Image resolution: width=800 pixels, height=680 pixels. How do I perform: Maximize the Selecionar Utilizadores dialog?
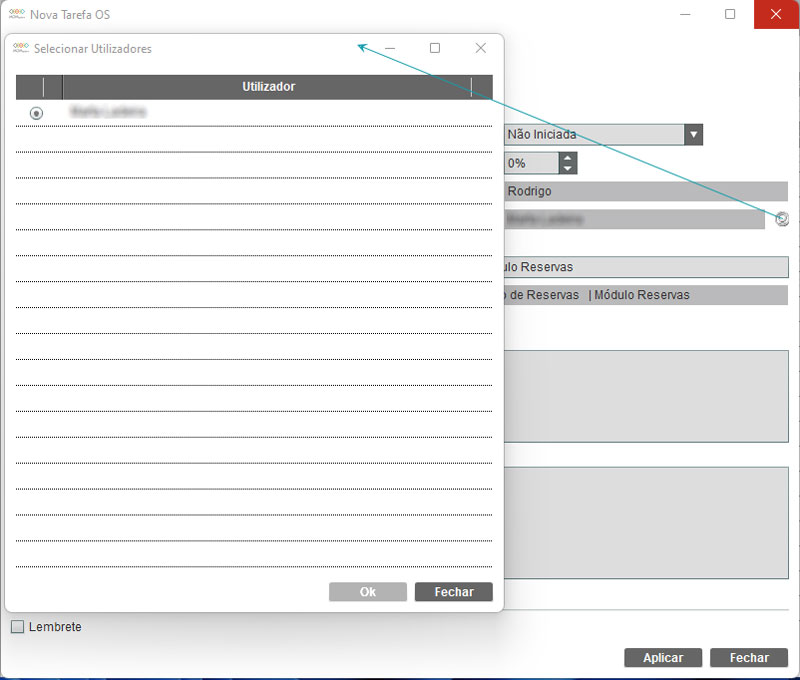click(435, 48)
